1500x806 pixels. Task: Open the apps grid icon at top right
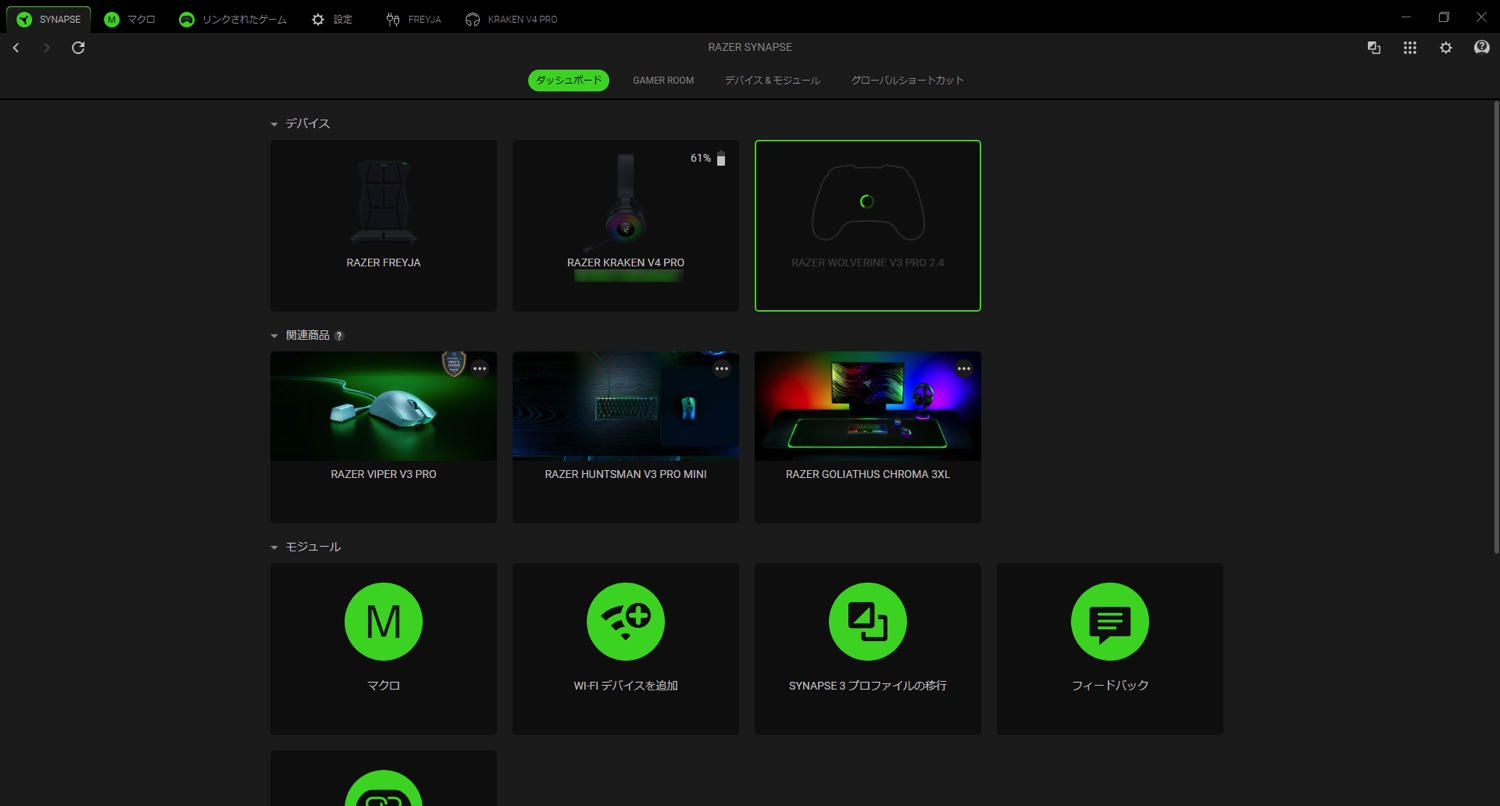click(x=1409, y=48)
